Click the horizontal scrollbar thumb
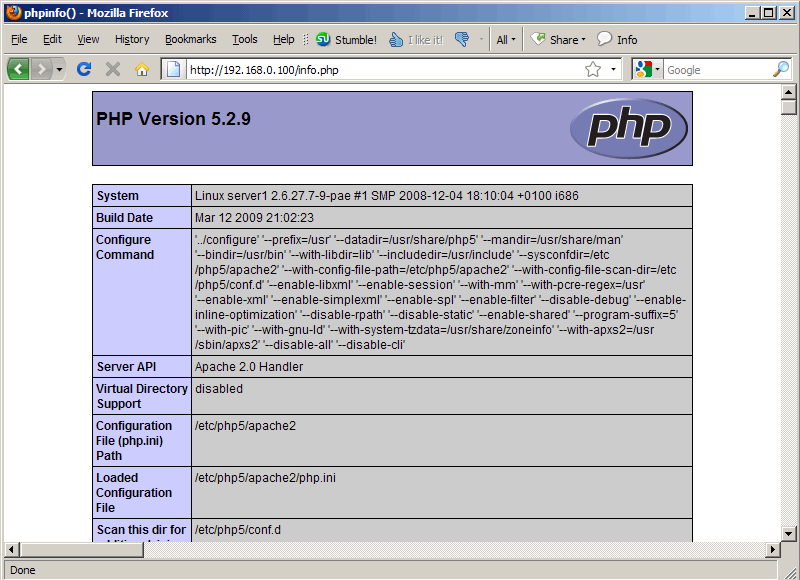This screenshot has height=580, width=800. tap(82, 550)
